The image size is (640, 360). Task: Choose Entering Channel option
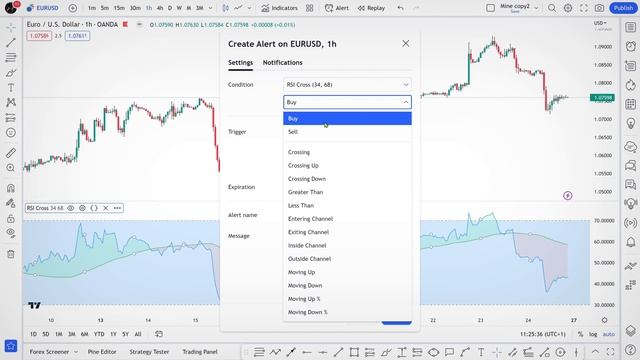pyautogui.click(x=347, y=219)
